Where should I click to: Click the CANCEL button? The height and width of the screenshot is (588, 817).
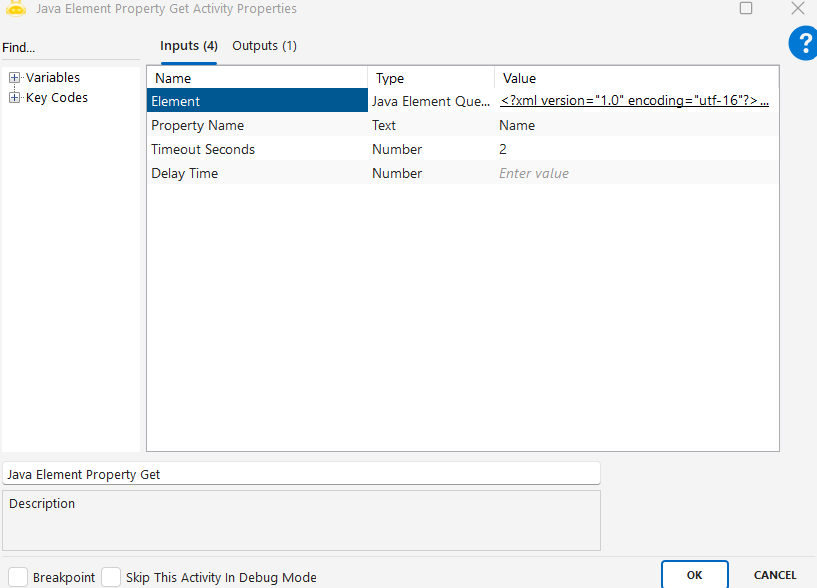point(775,575)
